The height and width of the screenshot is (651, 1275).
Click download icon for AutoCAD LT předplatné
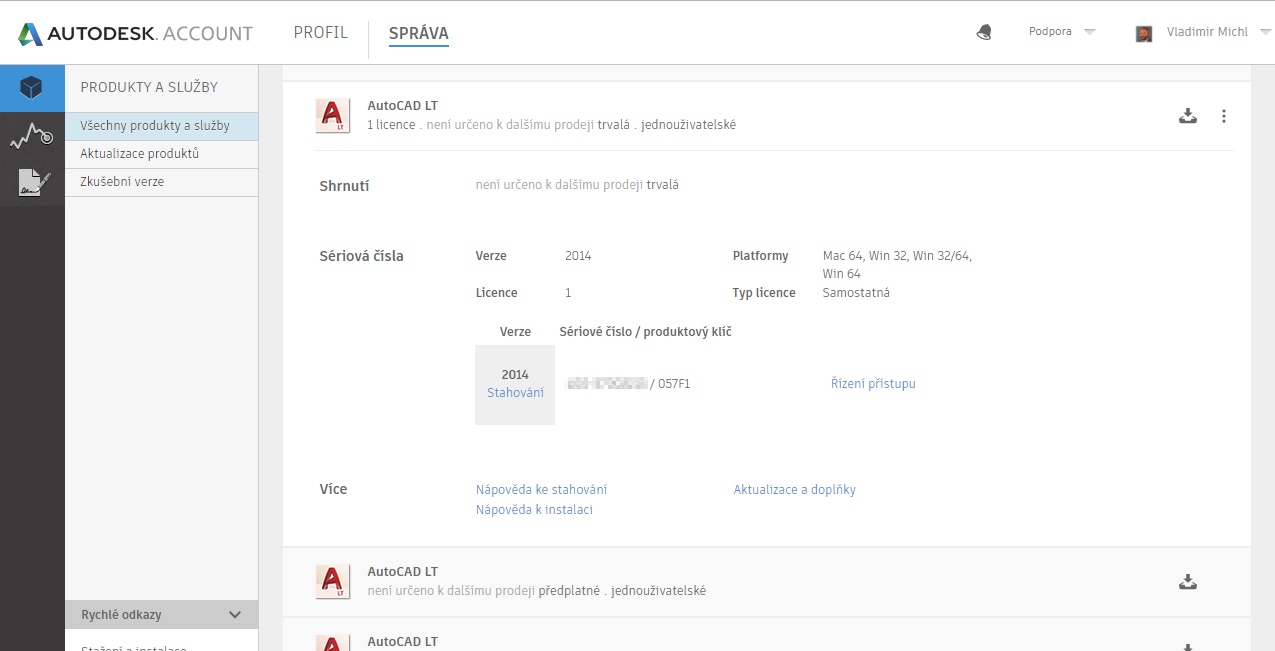1188,582
